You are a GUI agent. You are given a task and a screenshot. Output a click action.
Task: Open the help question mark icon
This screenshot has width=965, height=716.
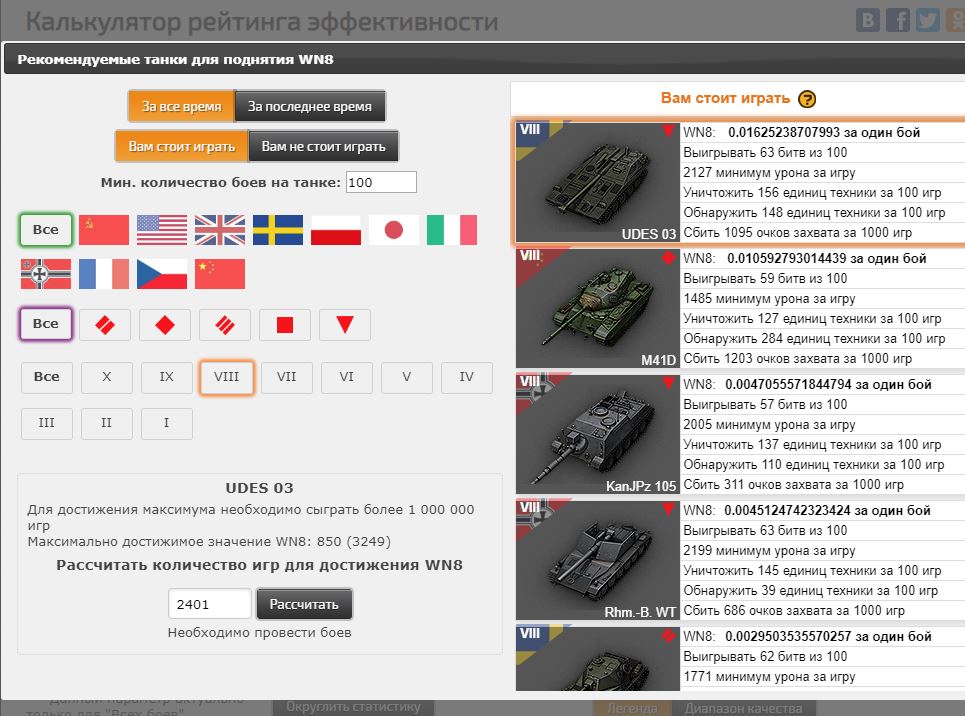(x=807, y=99)
